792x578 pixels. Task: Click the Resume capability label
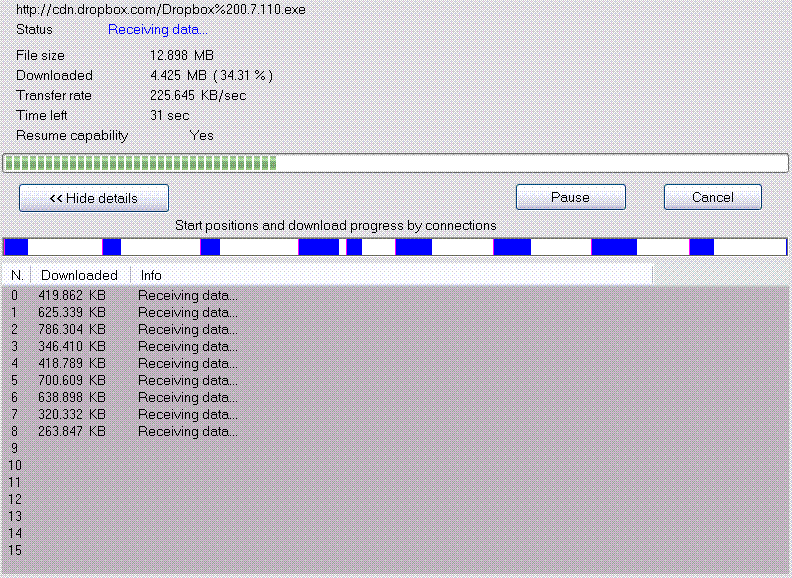tap(72, 136)
